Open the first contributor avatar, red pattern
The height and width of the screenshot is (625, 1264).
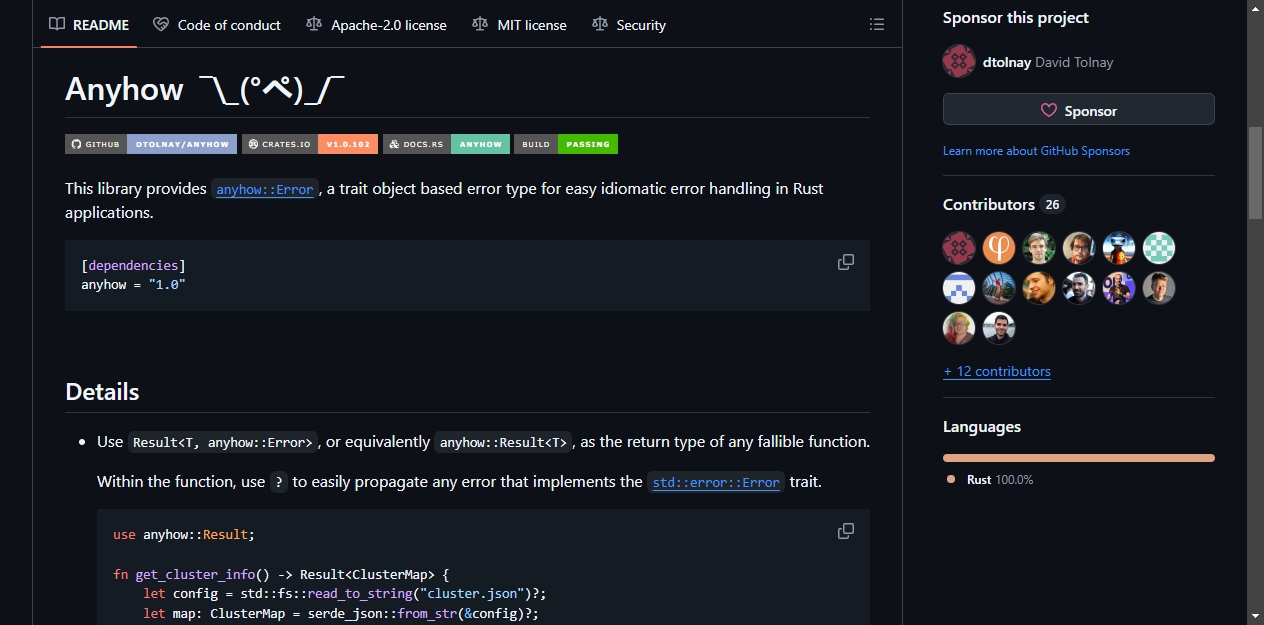[x=959, y=248]
